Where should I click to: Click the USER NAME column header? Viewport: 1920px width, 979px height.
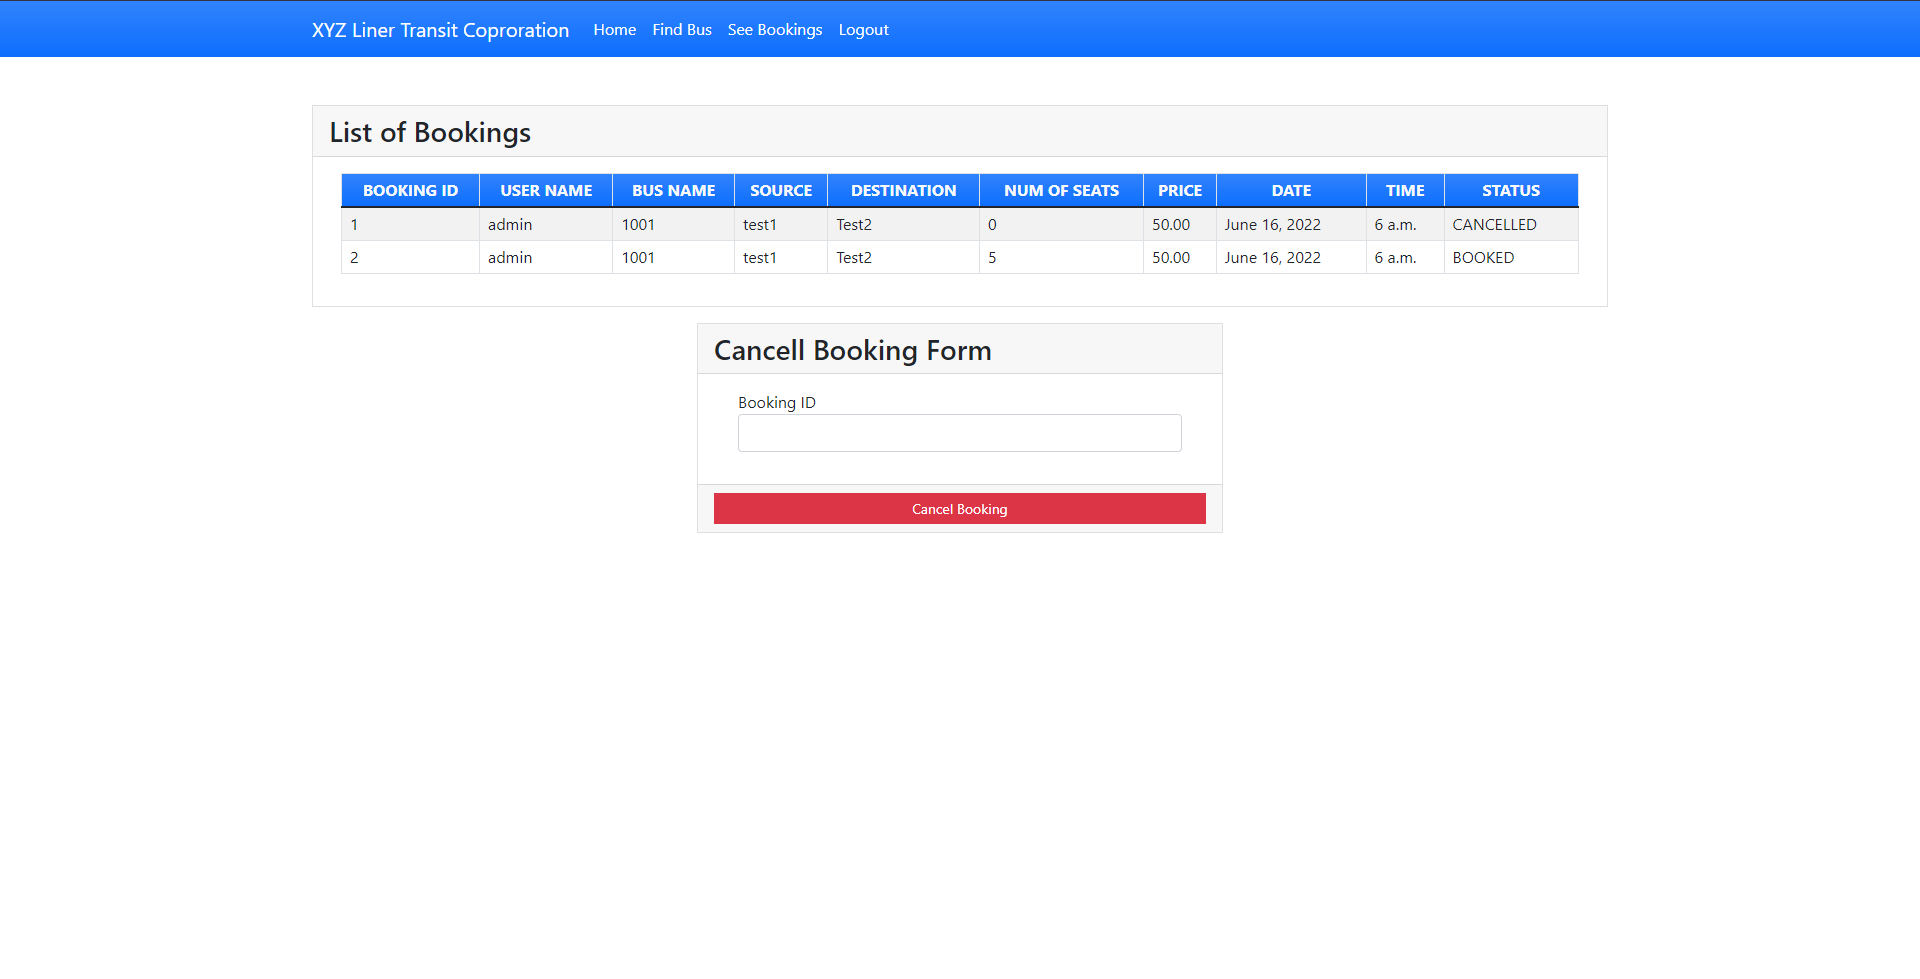click(x=546, y=191)
